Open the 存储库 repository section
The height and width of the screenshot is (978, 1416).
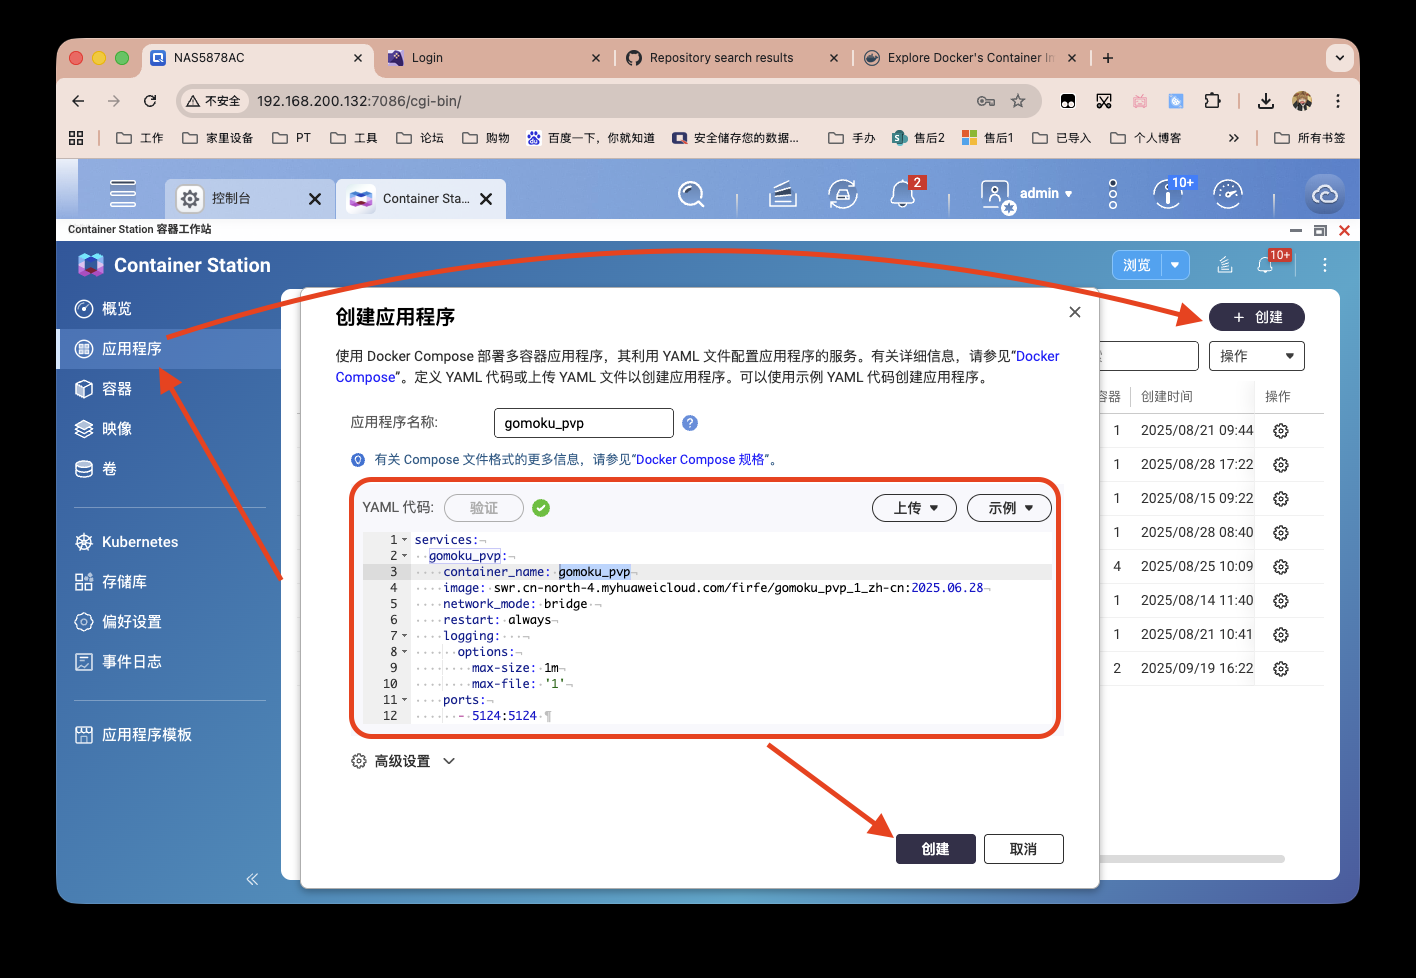pyautogui.click(x=126, y=581)
